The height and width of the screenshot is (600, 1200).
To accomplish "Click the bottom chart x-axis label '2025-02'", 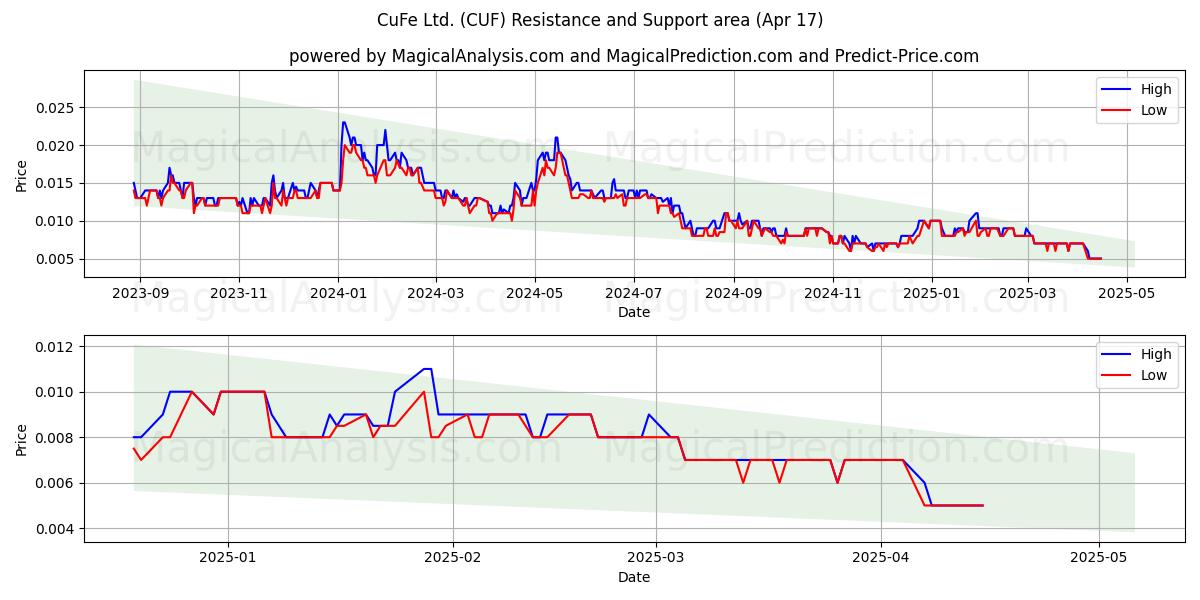I will (x=453, y=558).
